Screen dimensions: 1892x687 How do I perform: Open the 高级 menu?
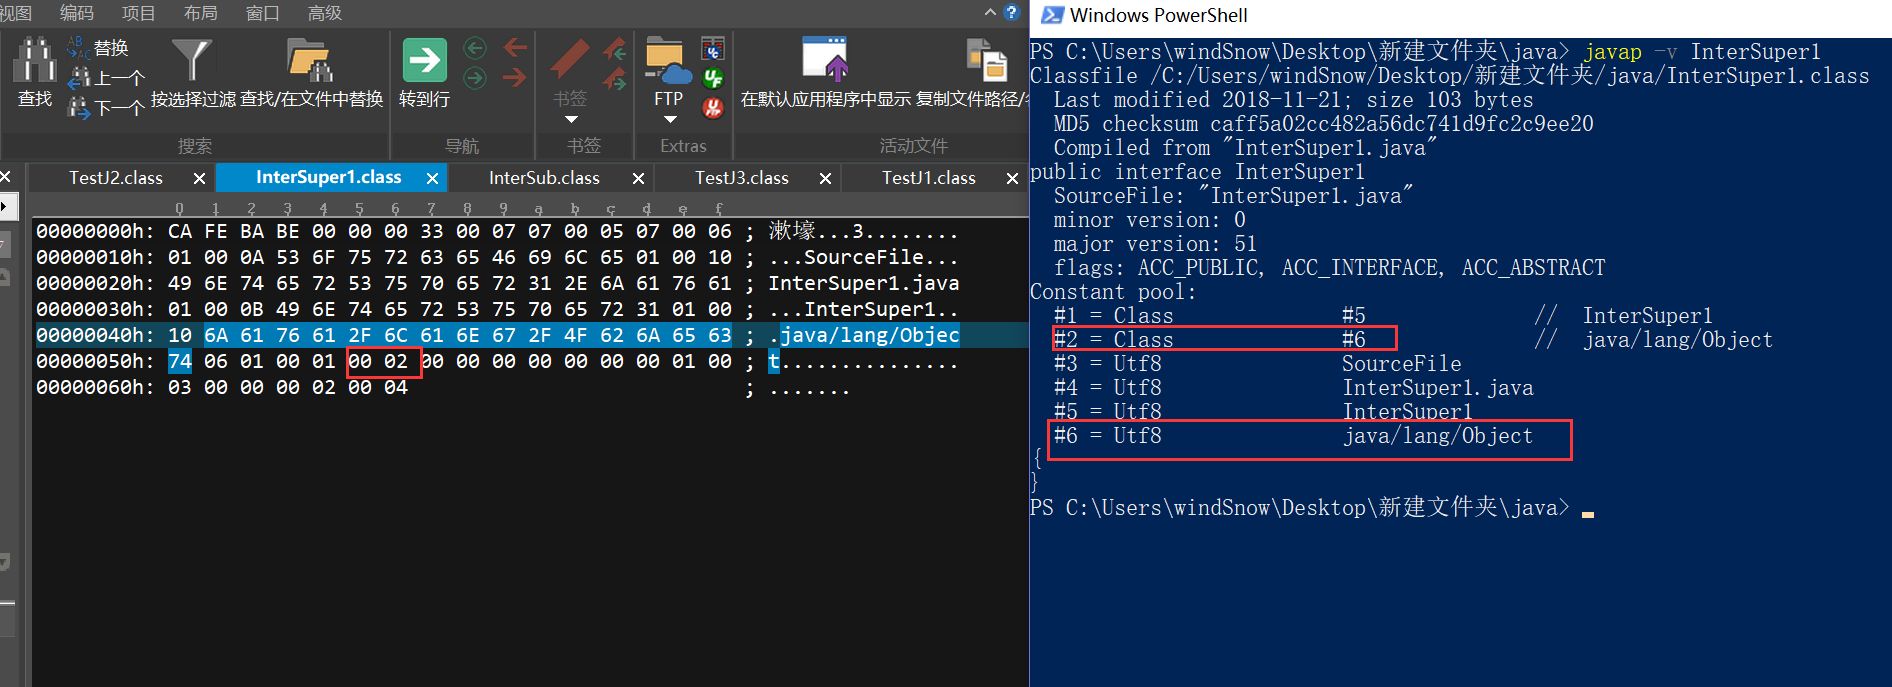(324, 13)
